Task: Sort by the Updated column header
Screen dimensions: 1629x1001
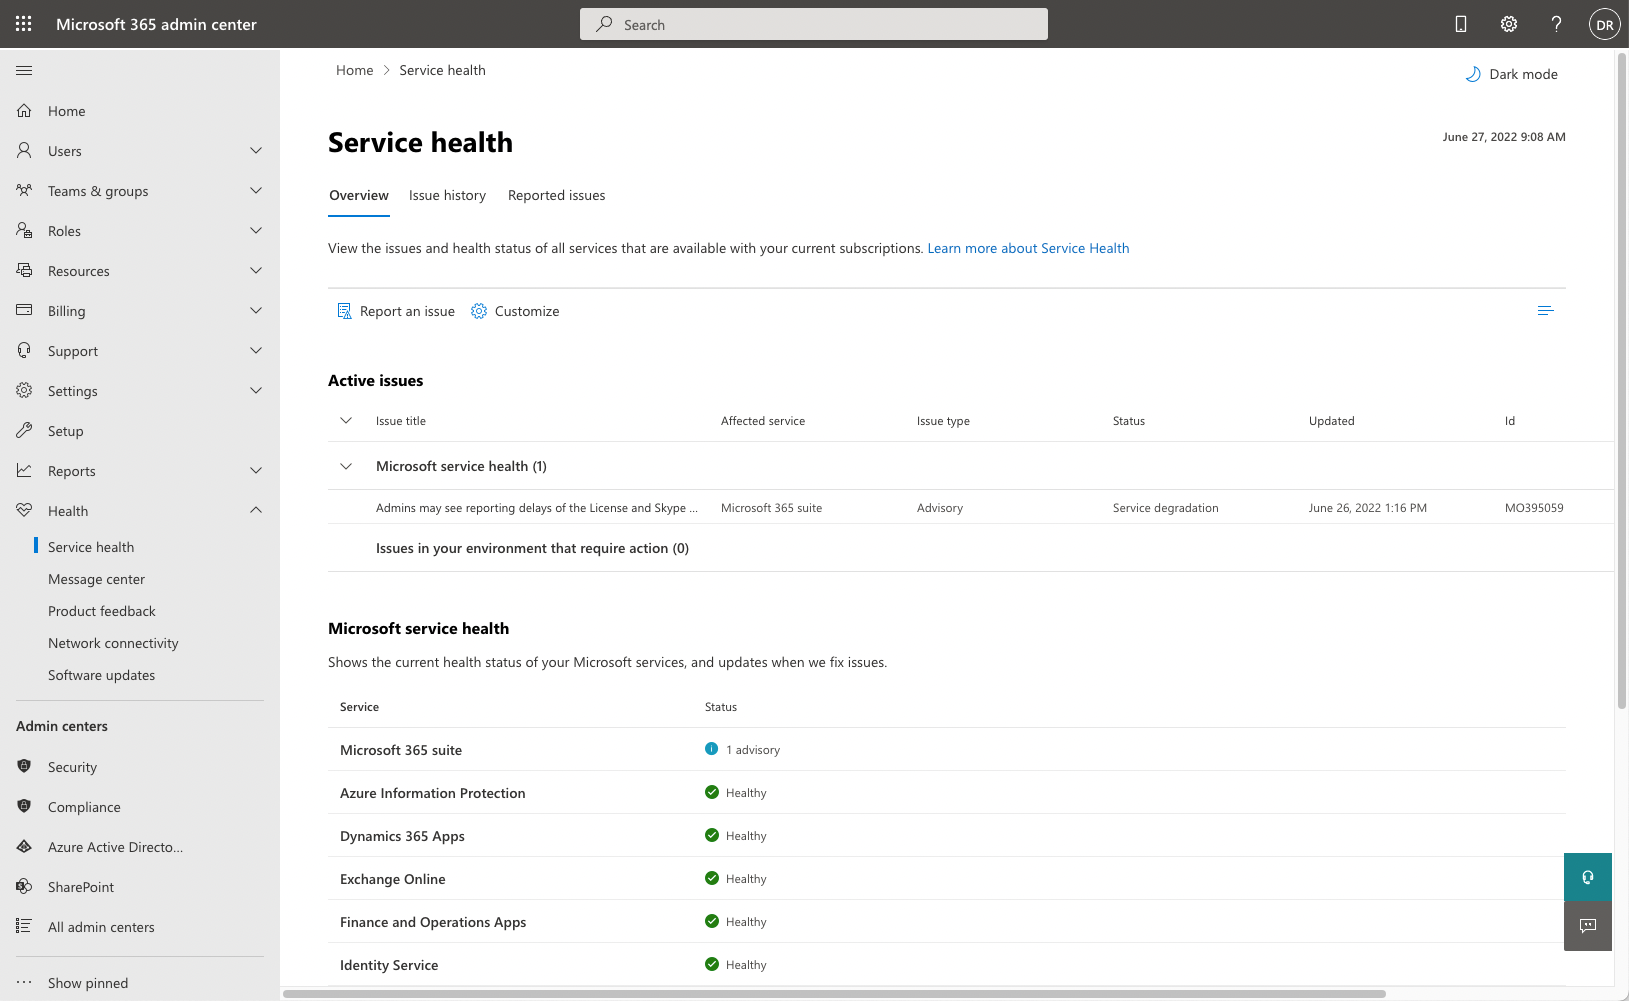Action: click(1331, 421)
